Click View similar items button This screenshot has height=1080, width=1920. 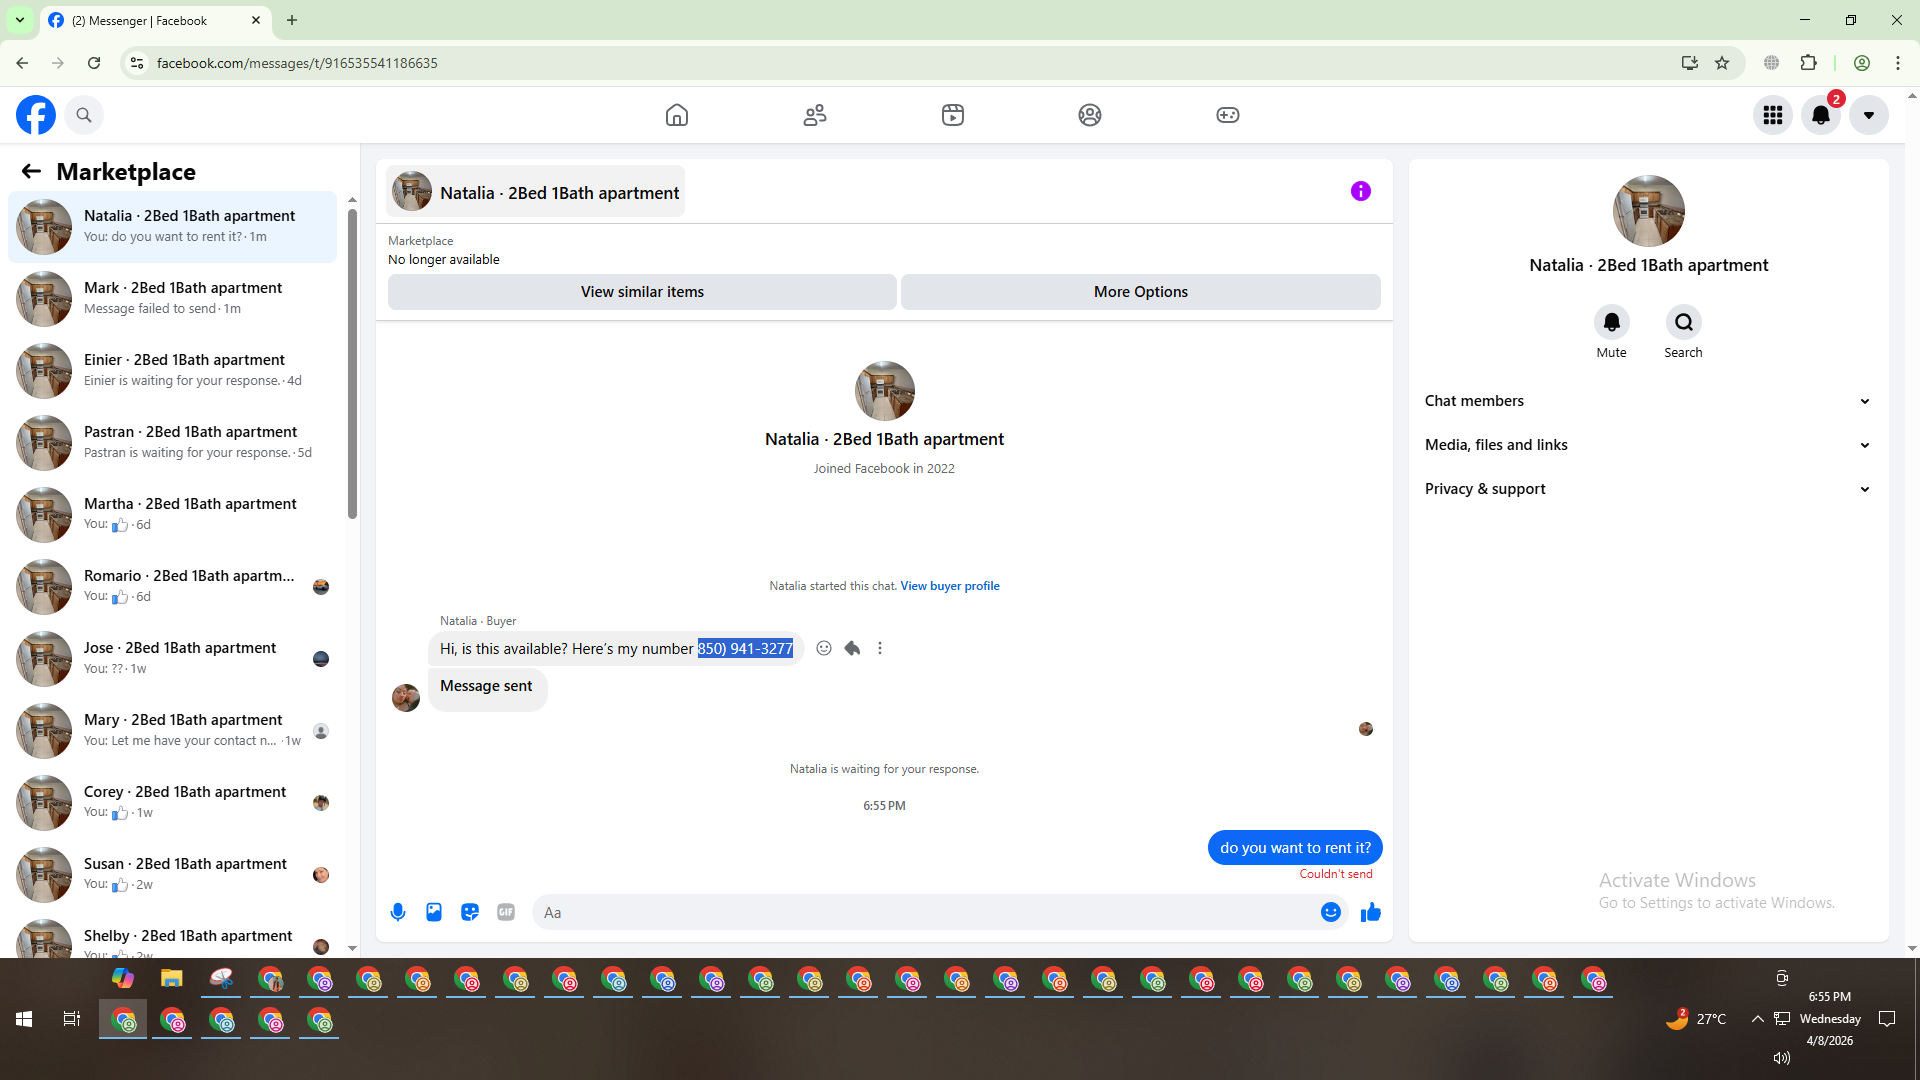[x=642, y=292]
